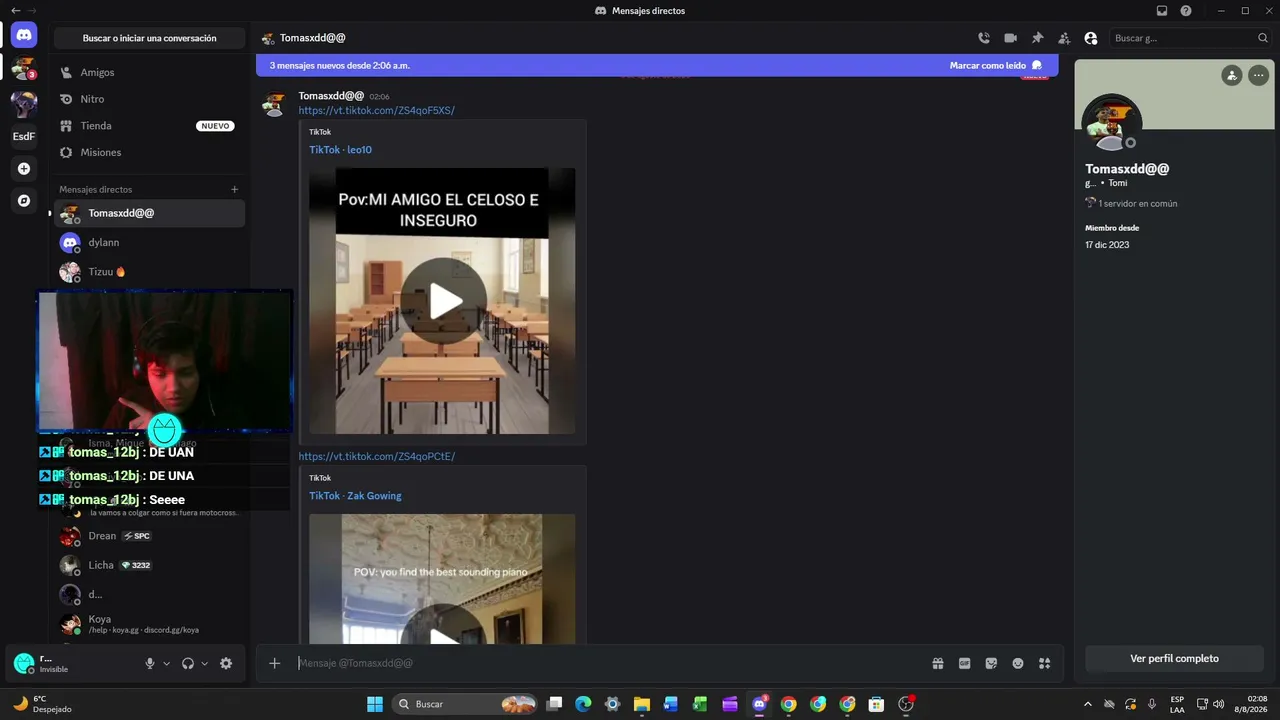1280x720 pixels.
Task: Open the Misiones page
Action: click(150, 152)
